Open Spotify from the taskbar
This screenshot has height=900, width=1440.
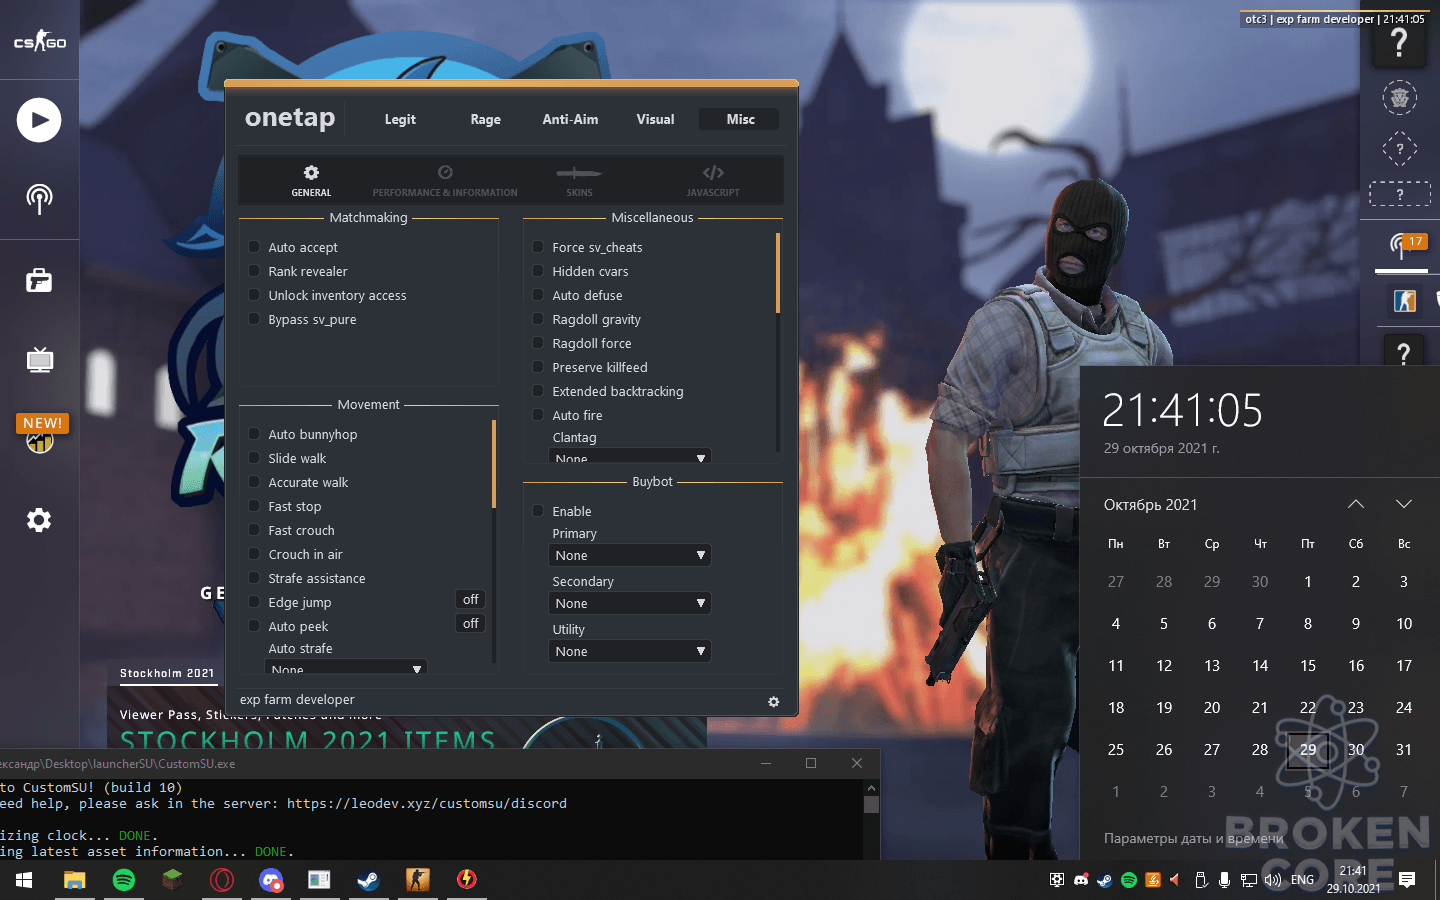click(124, 880)
